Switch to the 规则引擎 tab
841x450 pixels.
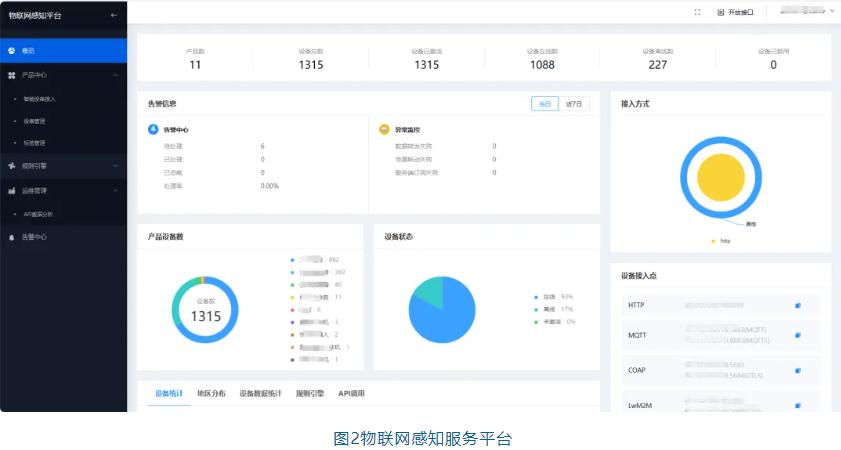coord(310,393)
